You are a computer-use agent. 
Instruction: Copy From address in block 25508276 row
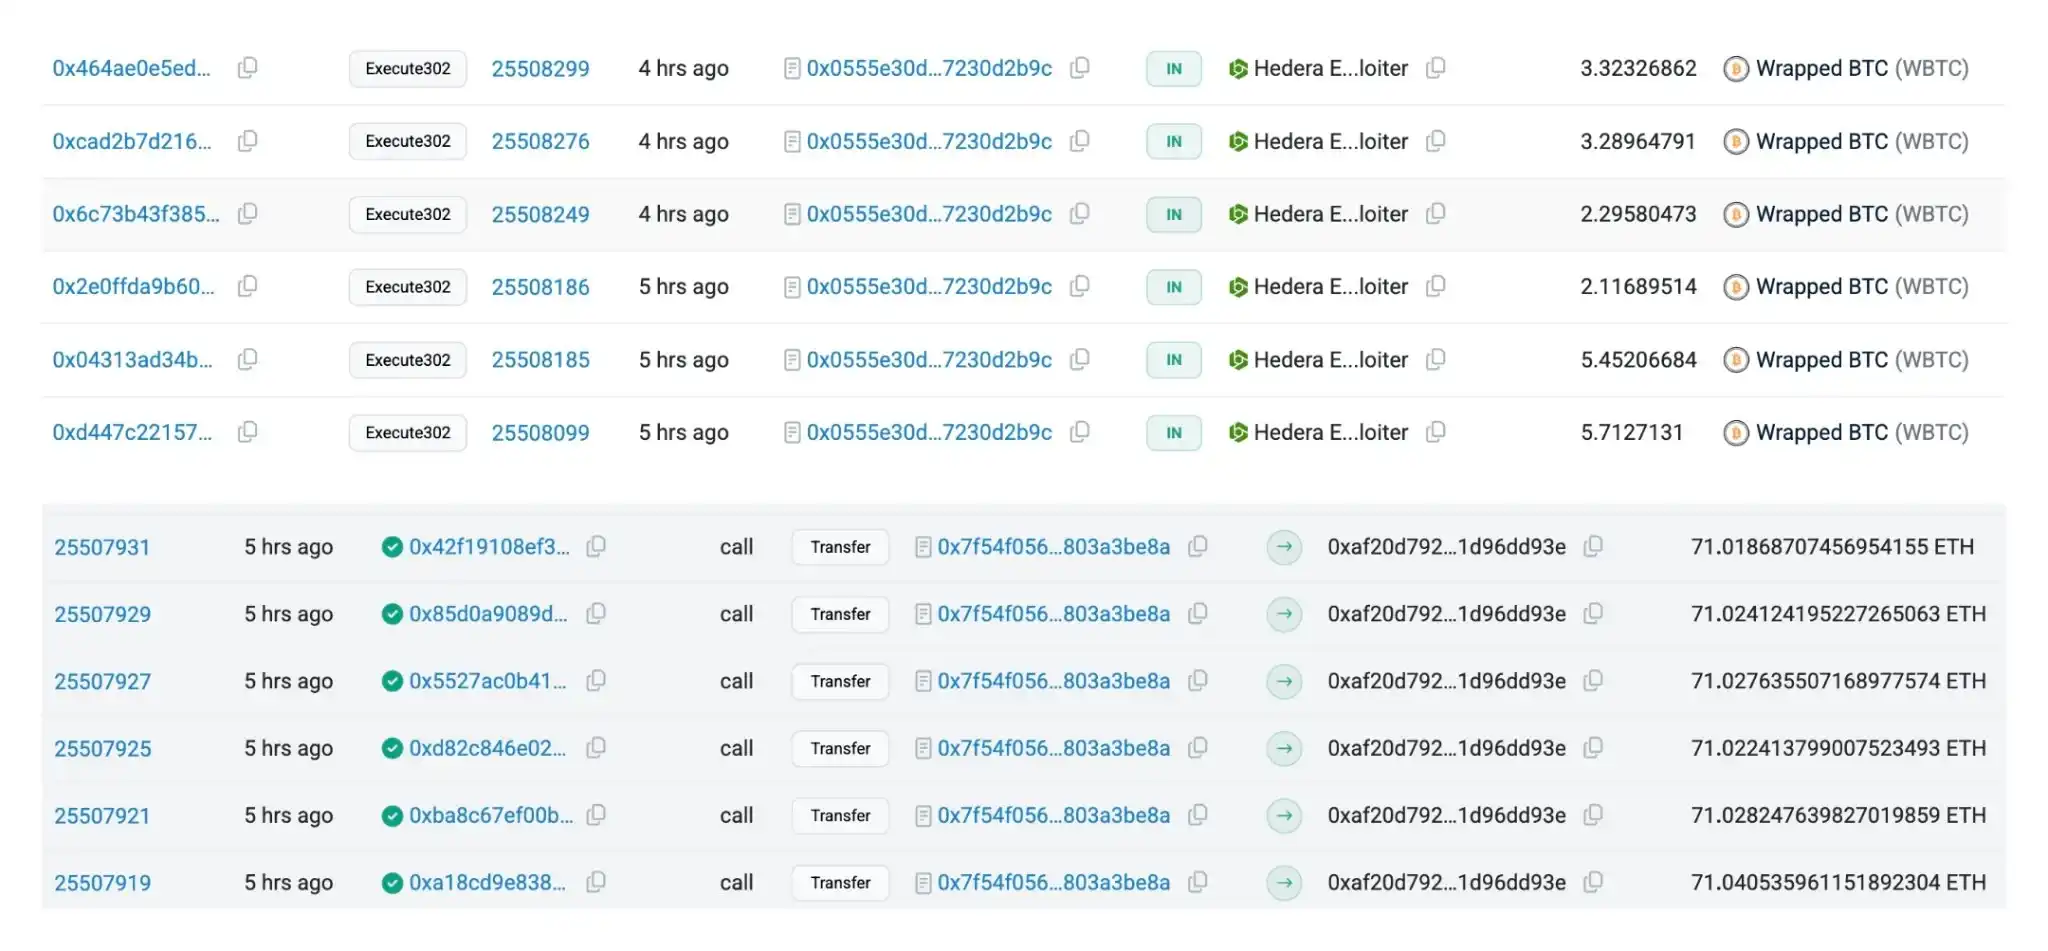[1079, 141]
